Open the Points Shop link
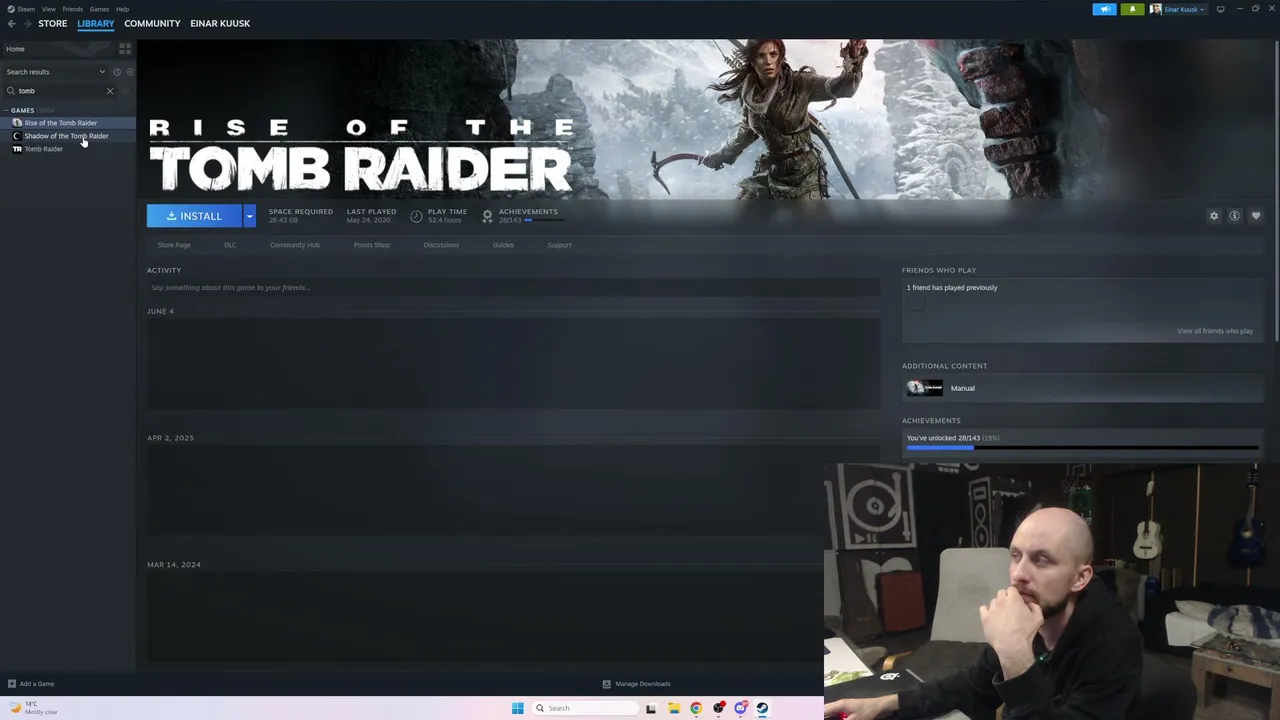This screenshot has height=720, width=1280. click(371, 245)
